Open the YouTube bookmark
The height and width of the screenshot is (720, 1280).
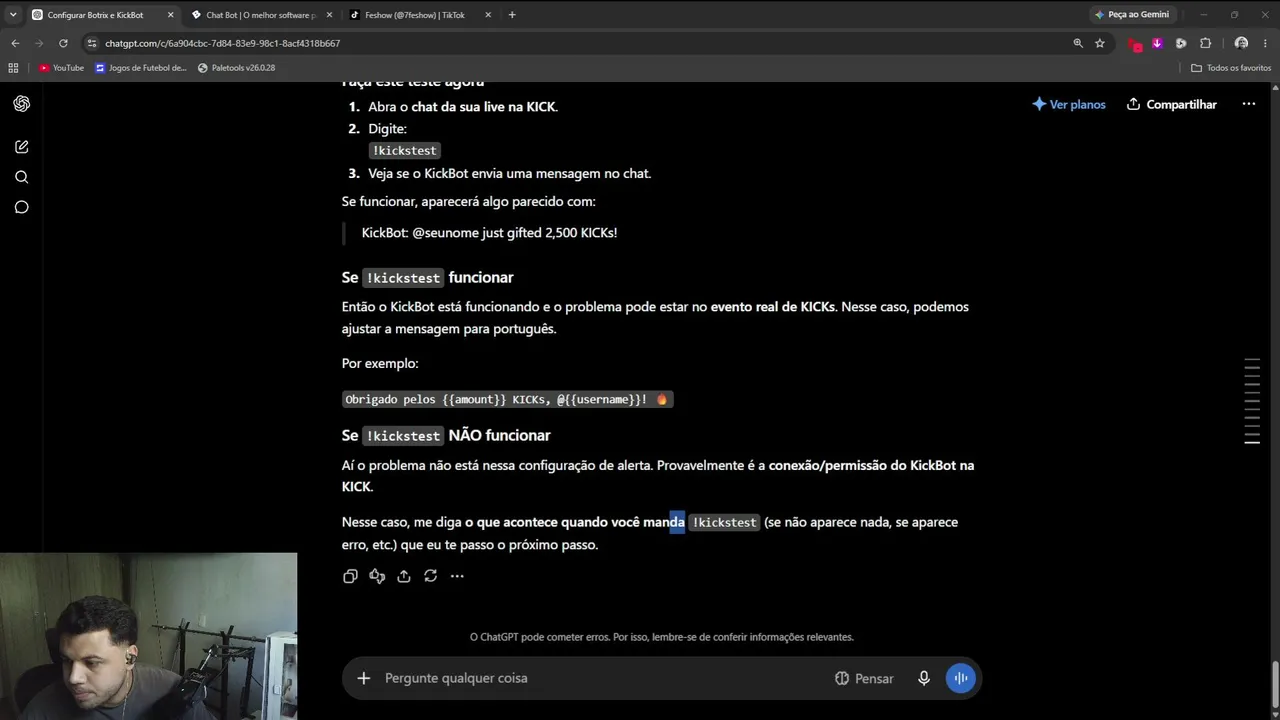(61, 68)
